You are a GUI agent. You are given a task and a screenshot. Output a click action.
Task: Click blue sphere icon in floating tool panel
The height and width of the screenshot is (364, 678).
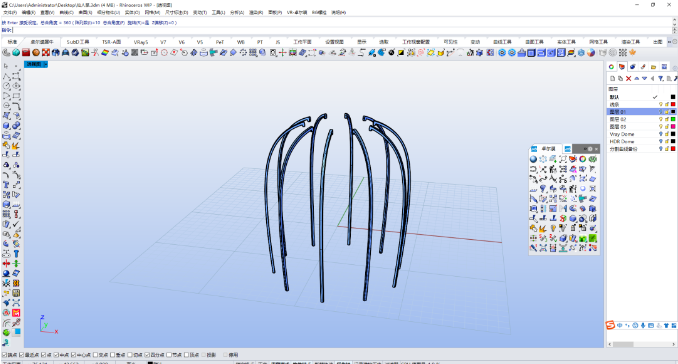click(x=534, y=159)
